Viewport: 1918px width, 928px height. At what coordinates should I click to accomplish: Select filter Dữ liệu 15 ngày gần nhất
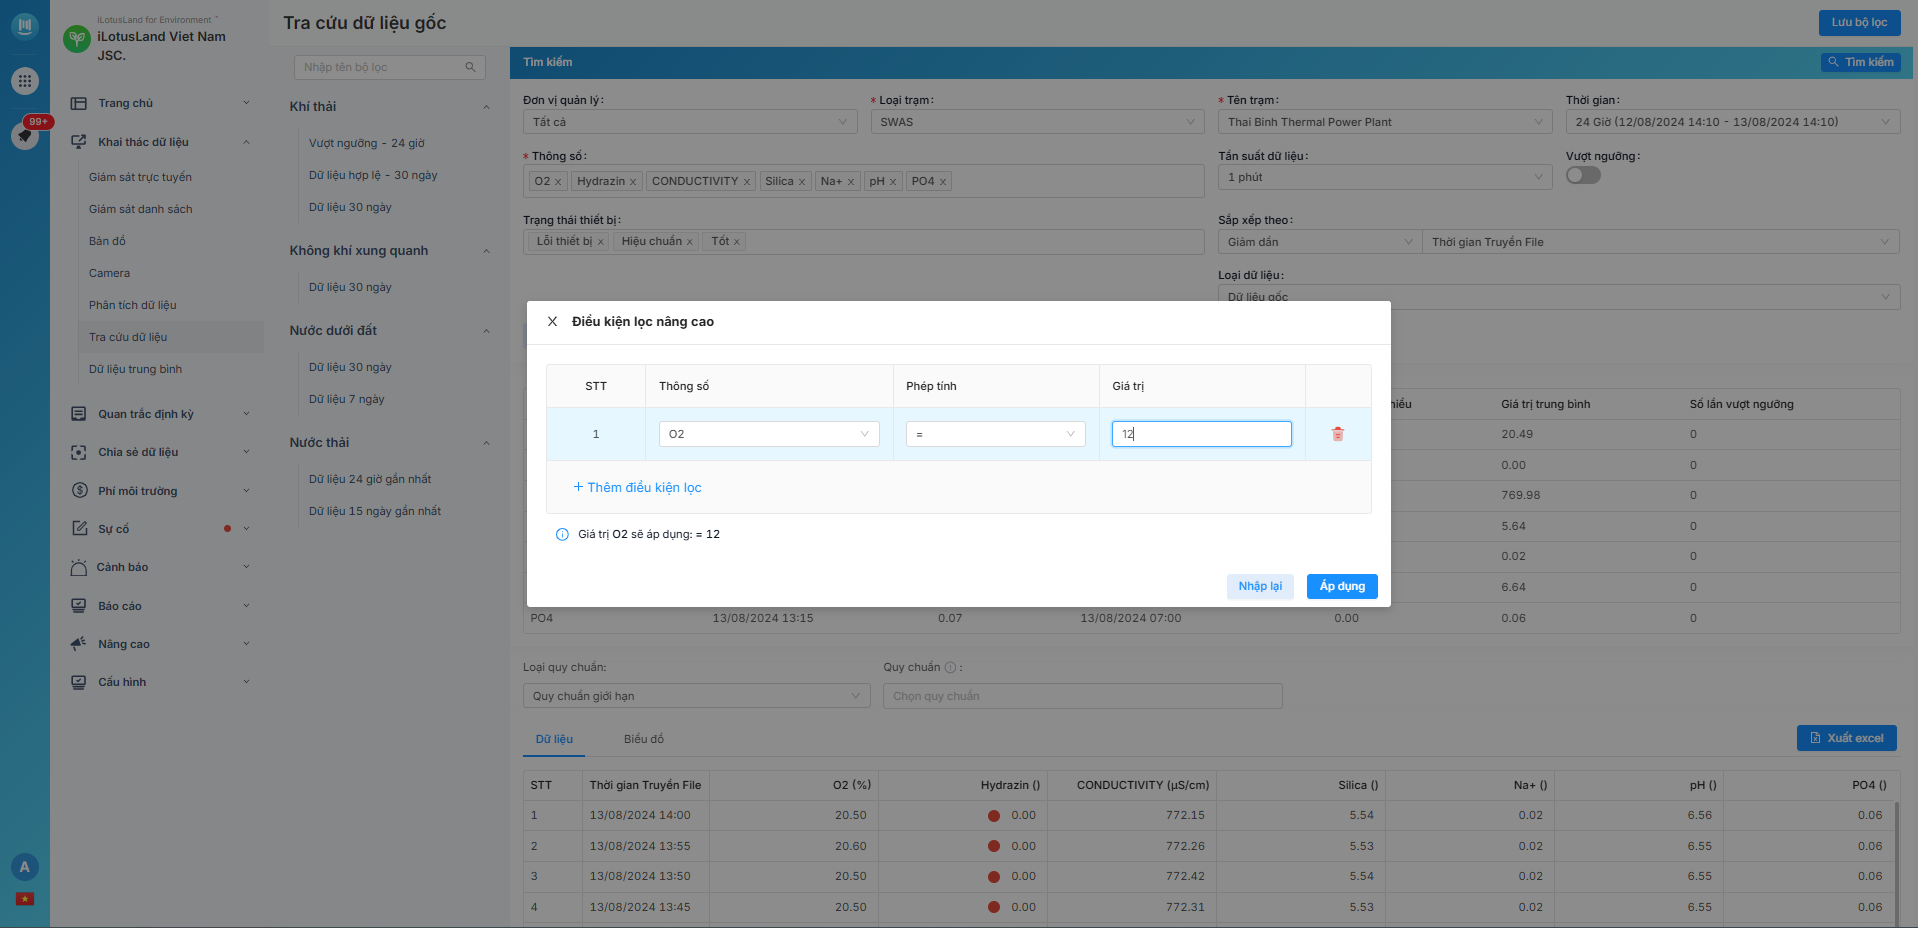tap(375, 511)
